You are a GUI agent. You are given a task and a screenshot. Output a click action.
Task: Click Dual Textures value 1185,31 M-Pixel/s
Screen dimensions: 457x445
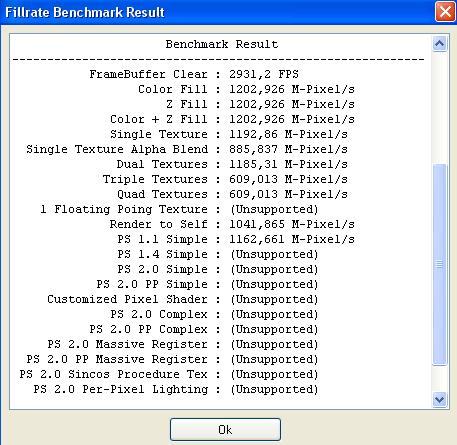click(x=288, y=164)
